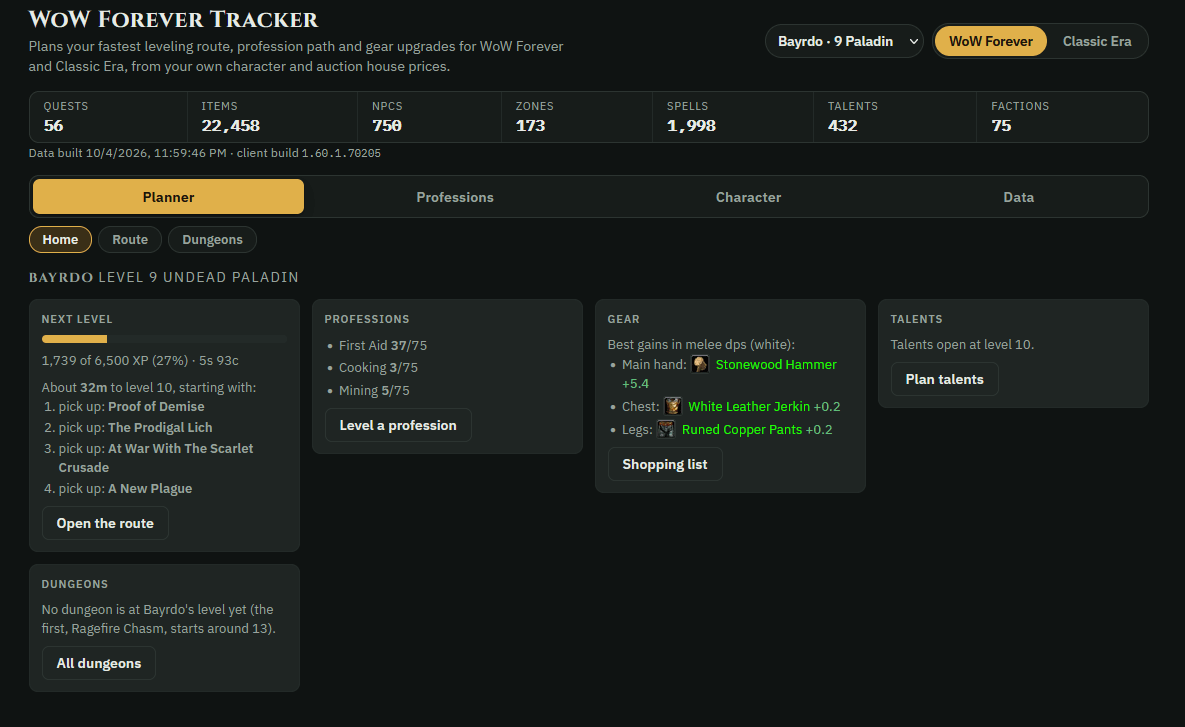Open the Professions tab
This screenshot has height=727, width=1185.
(455, 196)
